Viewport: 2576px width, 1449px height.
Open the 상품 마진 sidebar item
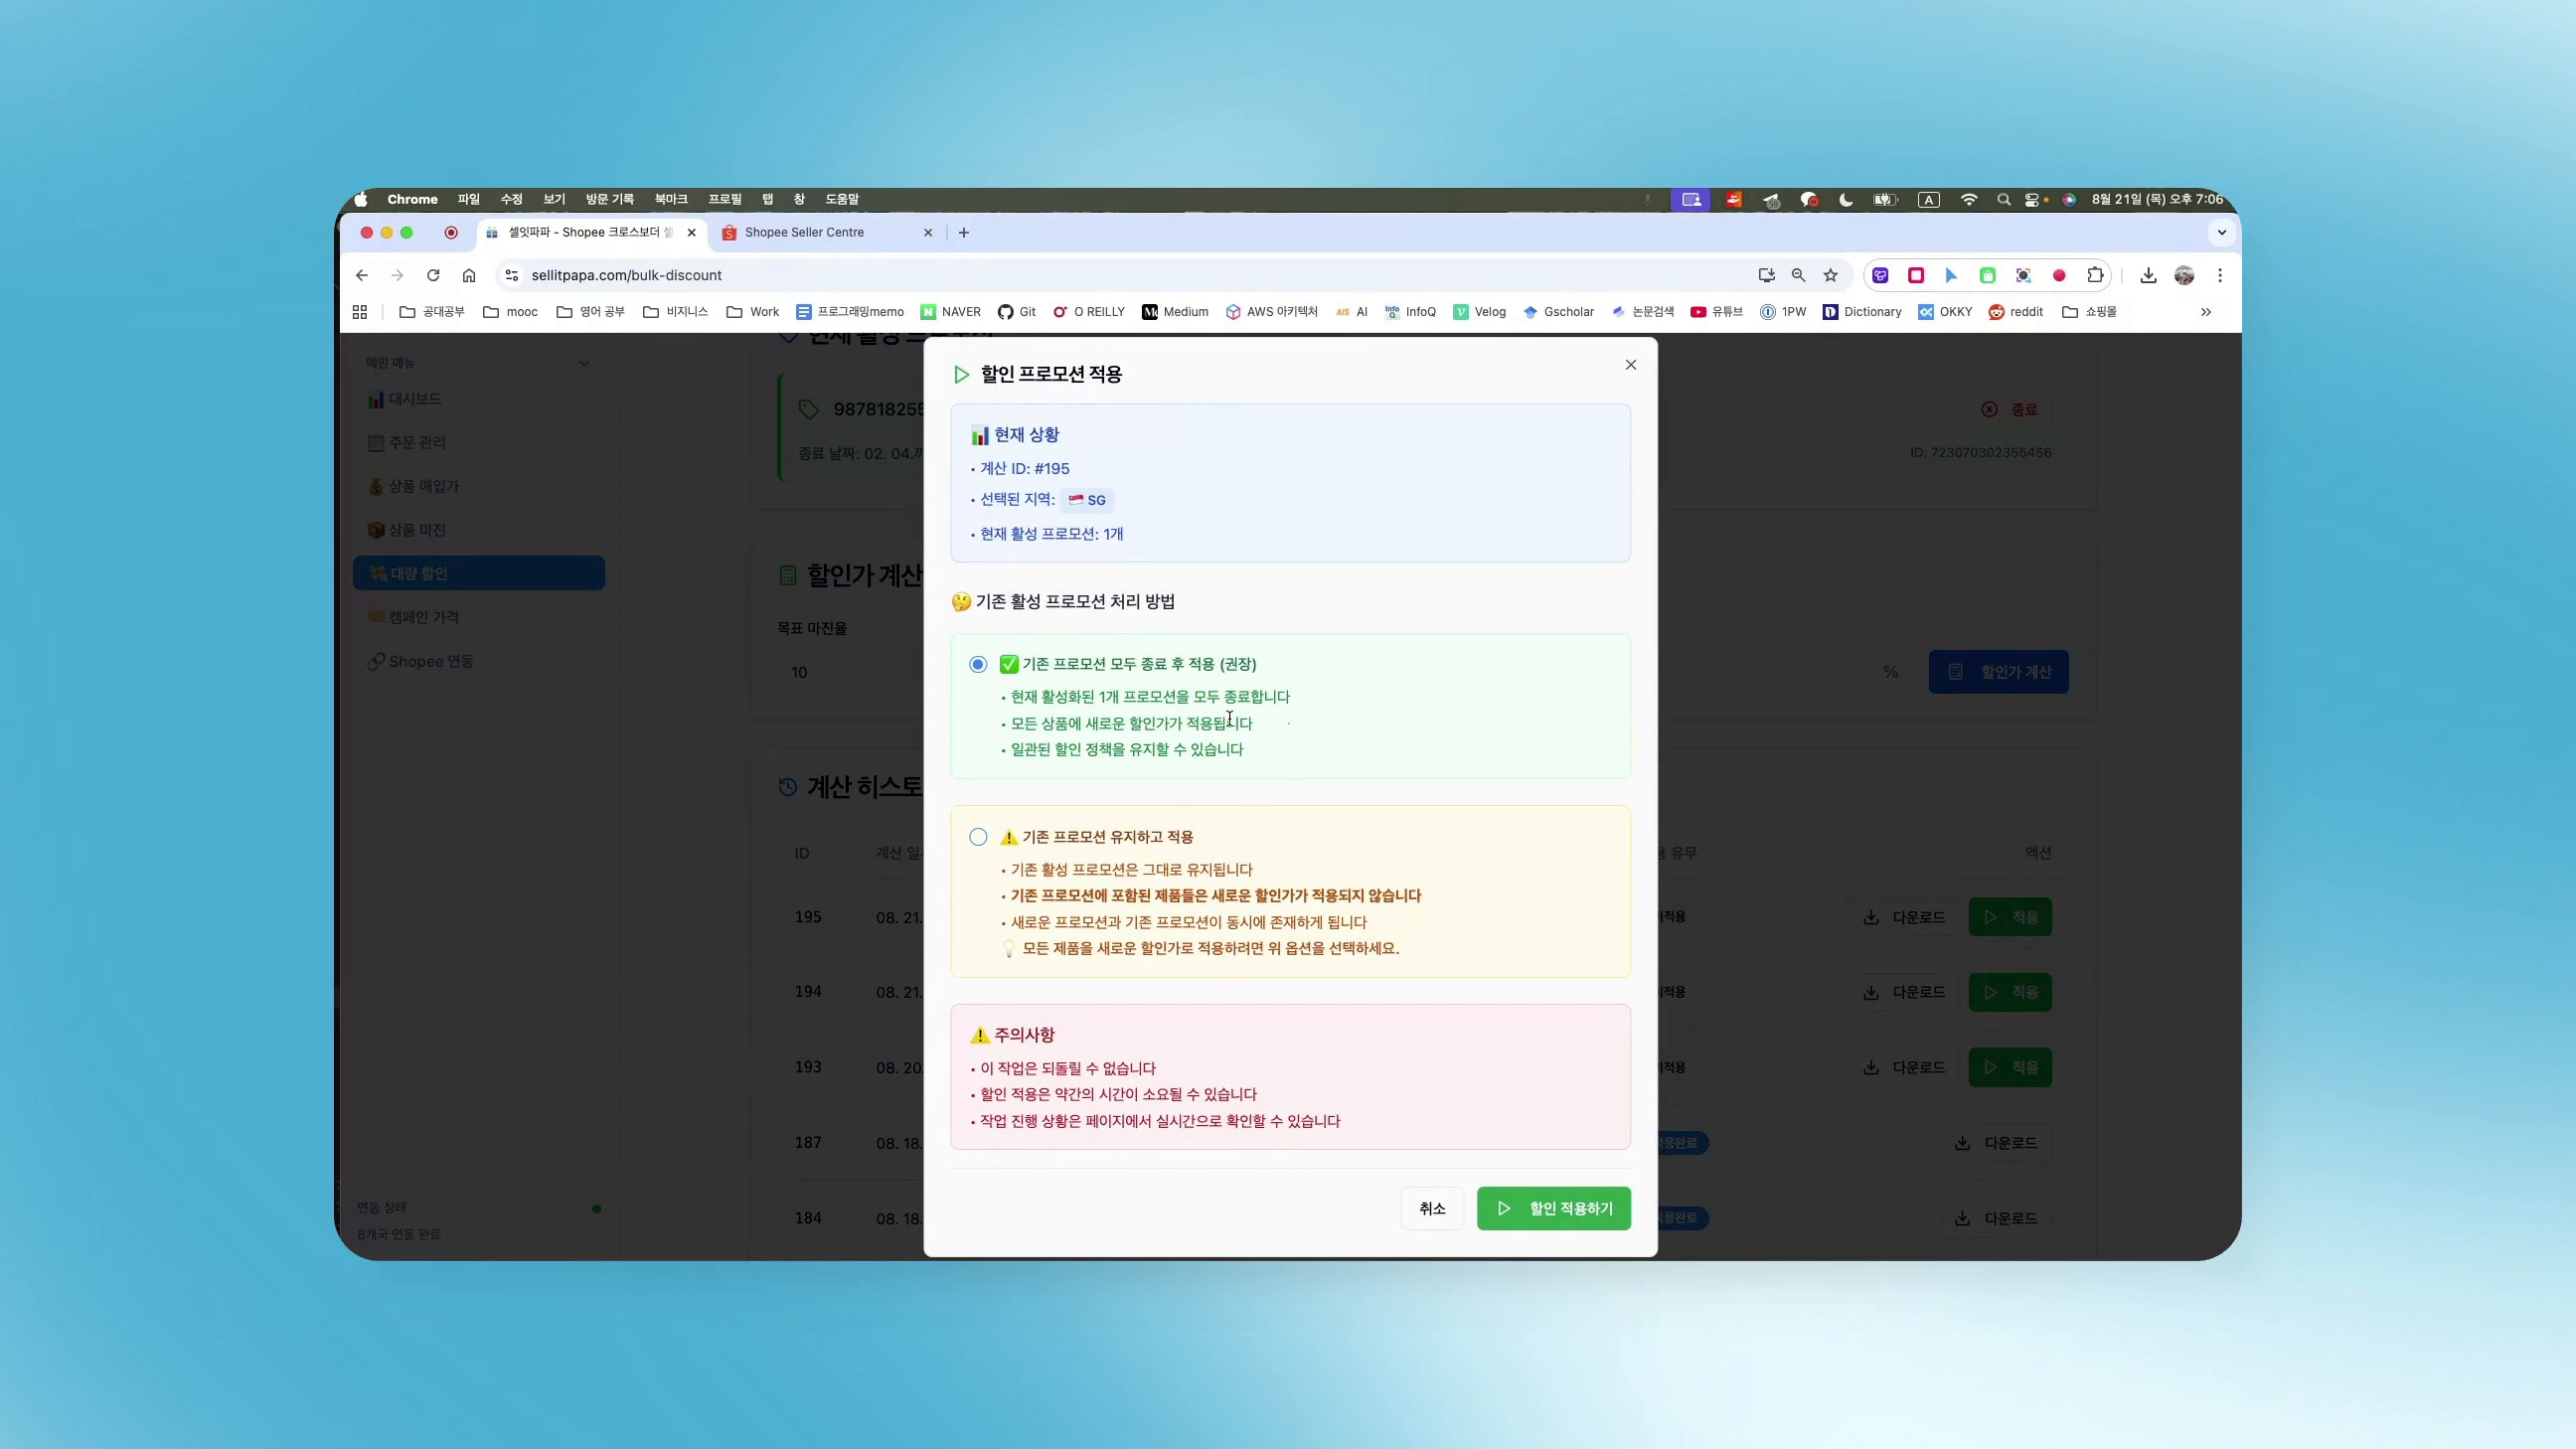[418, 529]
